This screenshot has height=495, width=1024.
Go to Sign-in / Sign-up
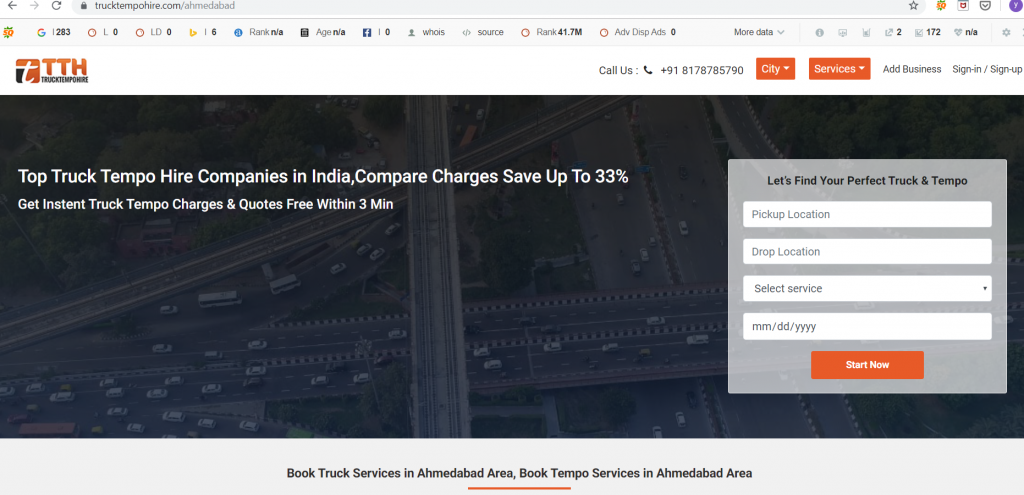[x=986, y=69]
